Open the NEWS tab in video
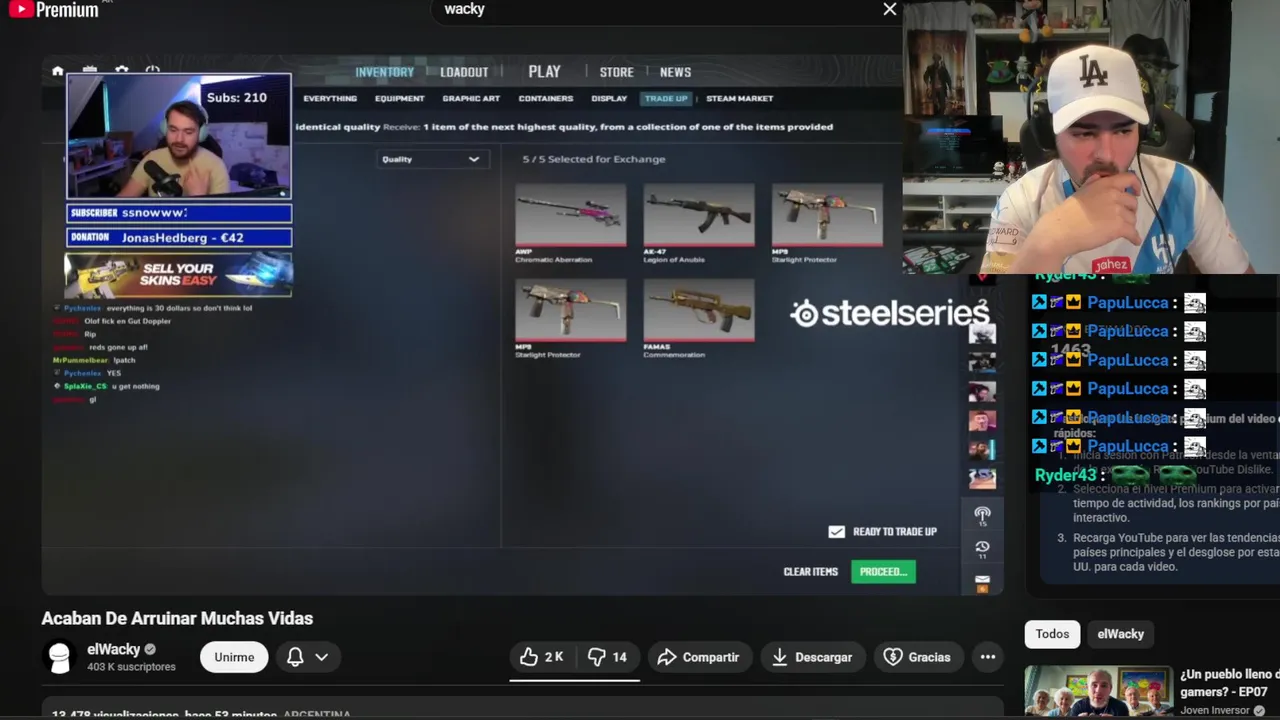 (675, 72)
